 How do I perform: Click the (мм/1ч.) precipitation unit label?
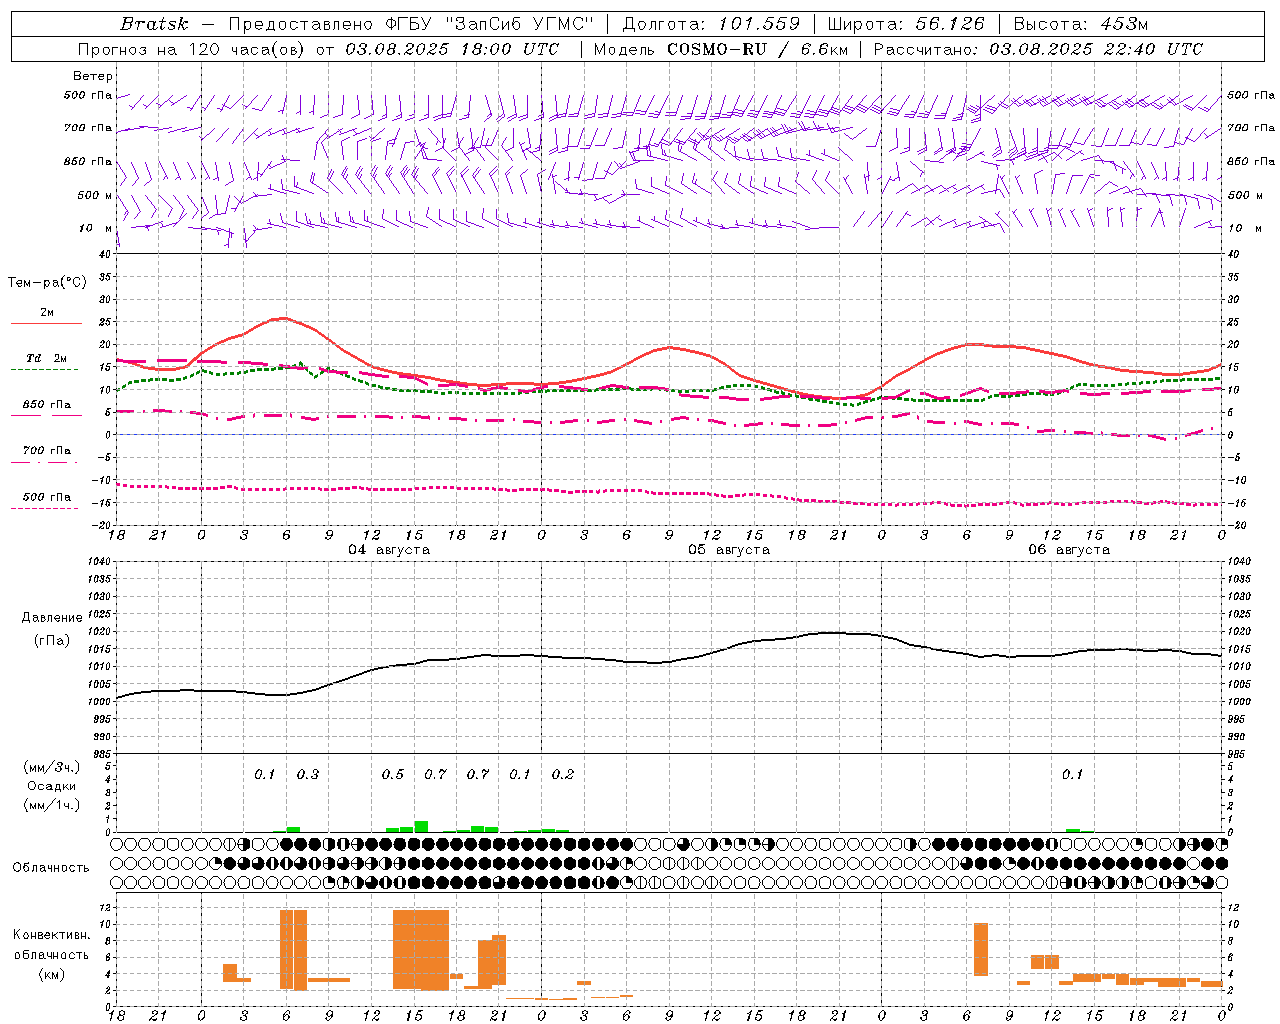[52, 805]
